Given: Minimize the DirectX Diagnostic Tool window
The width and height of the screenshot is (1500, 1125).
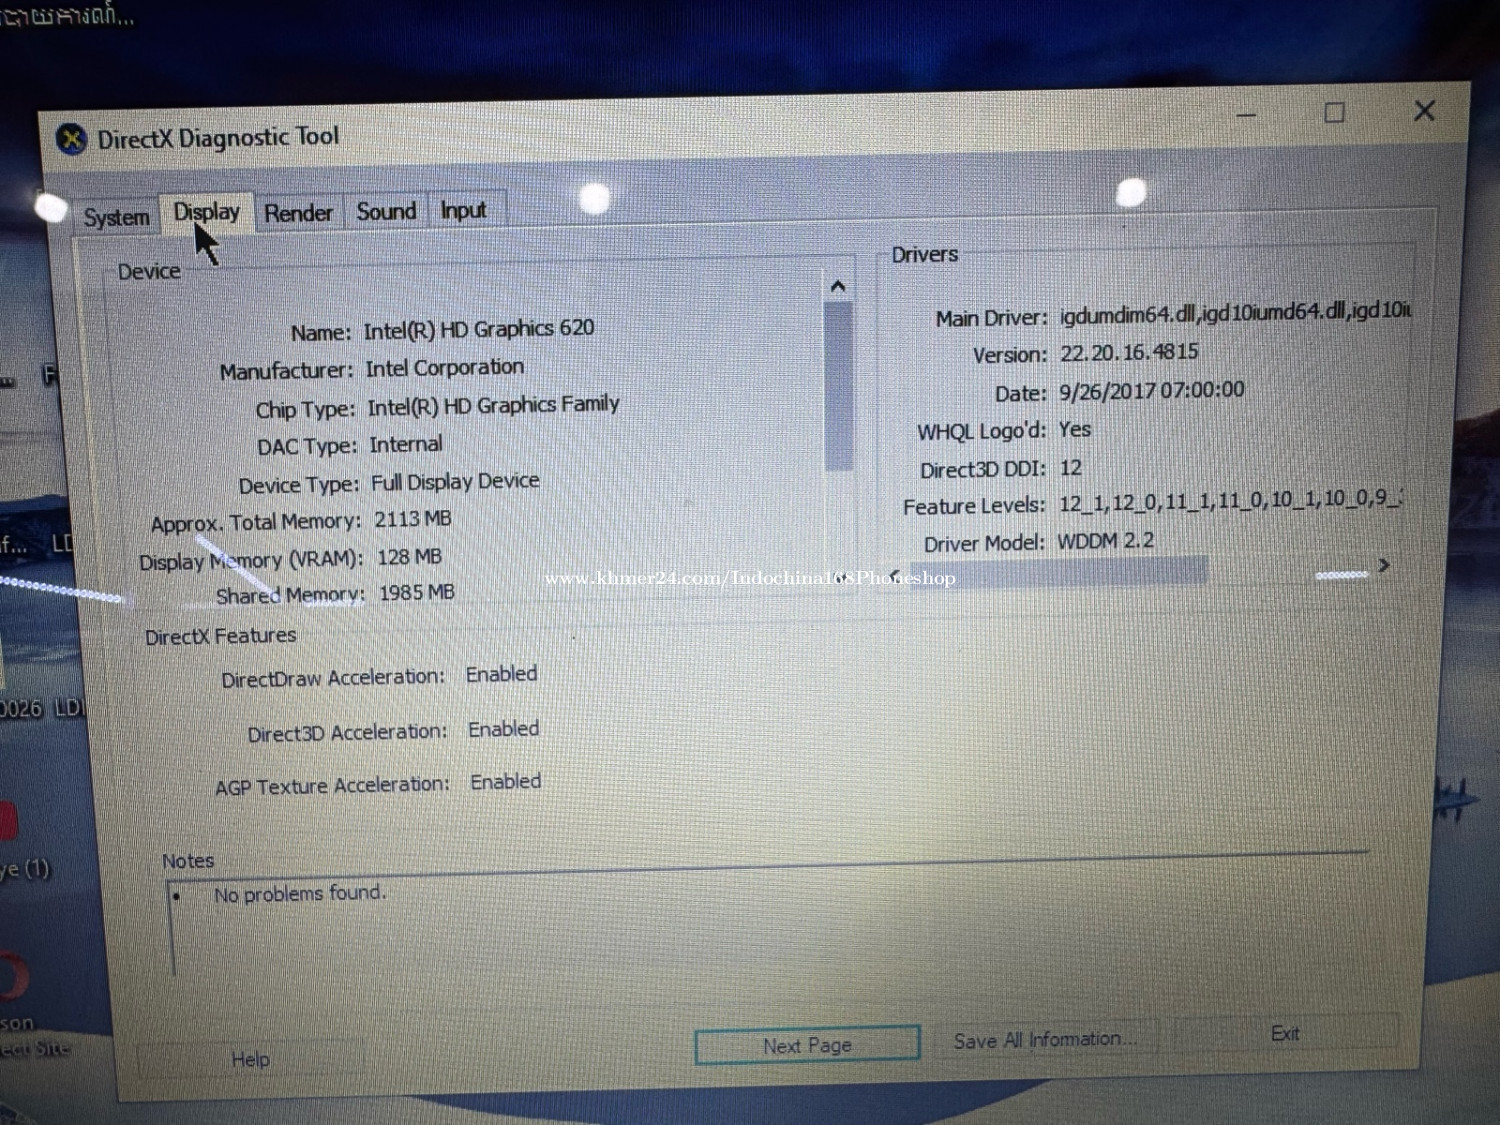Looking at the screenshot, I should point(1246,115).
